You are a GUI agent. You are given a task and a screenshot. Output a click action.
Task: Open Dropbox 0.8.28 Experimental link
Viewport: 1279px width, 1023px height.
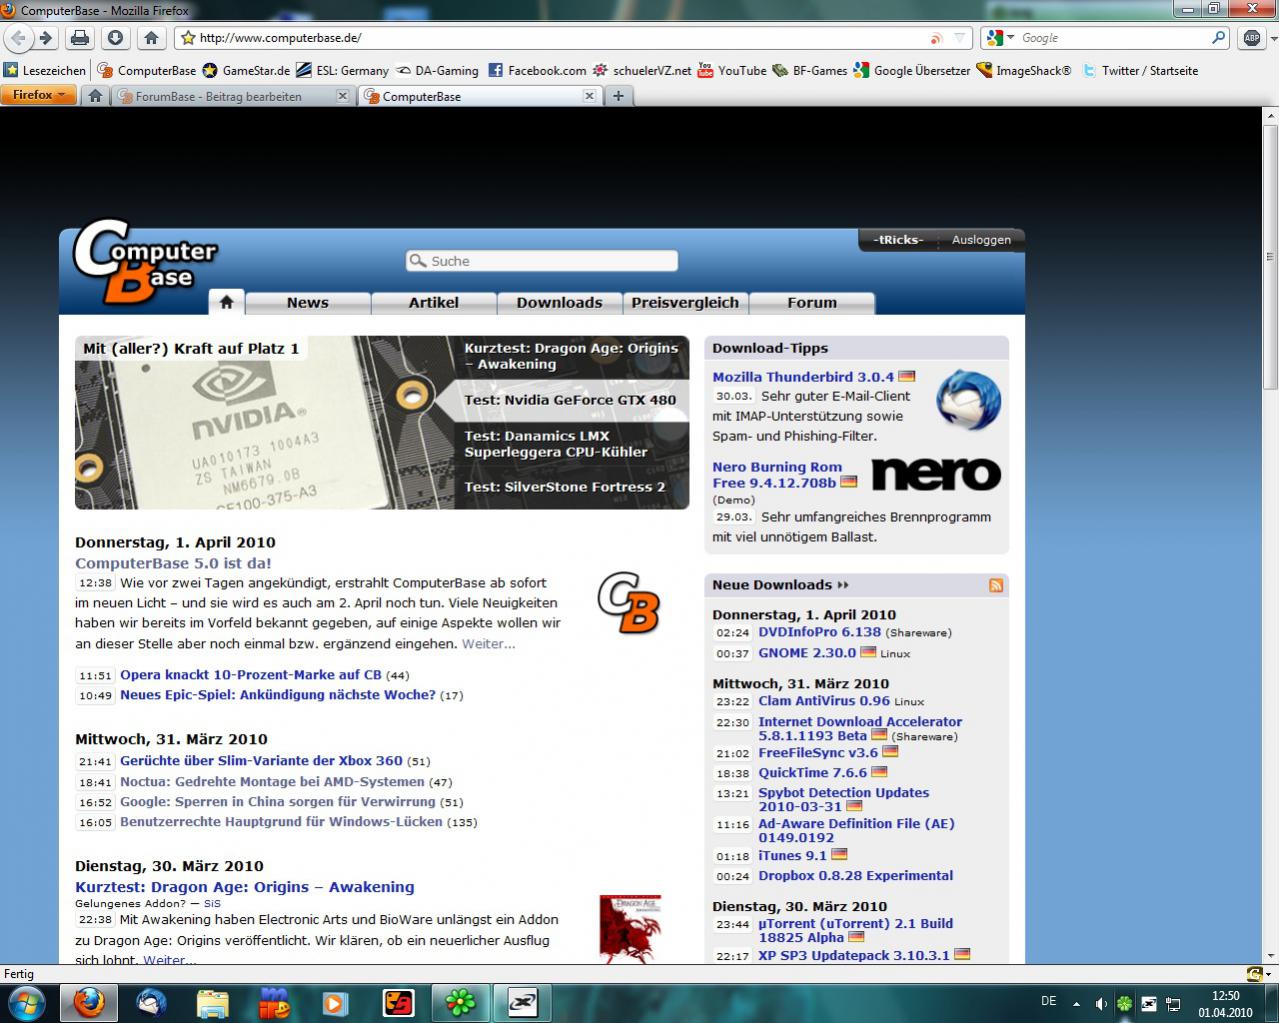coord(855,875)
